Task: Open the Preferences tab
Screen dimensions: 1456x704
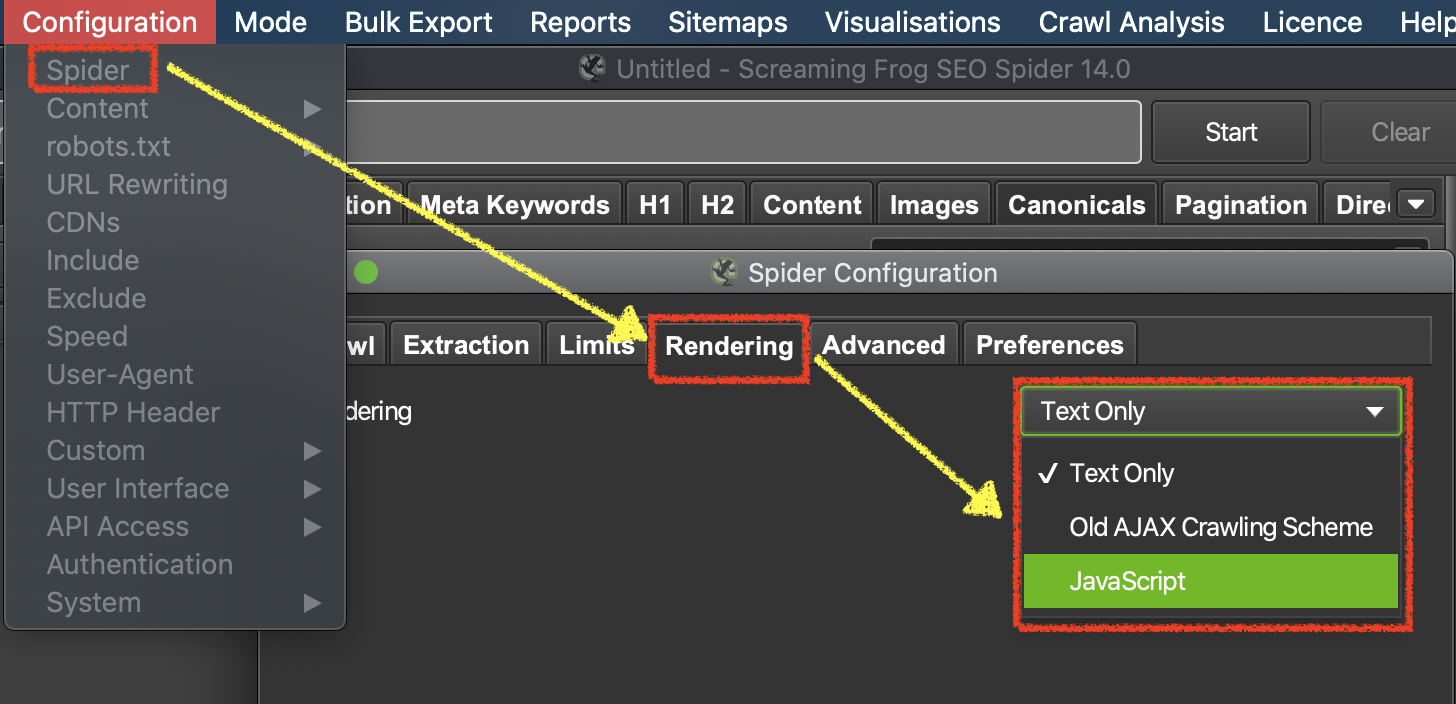Action: click(1050, 345)
